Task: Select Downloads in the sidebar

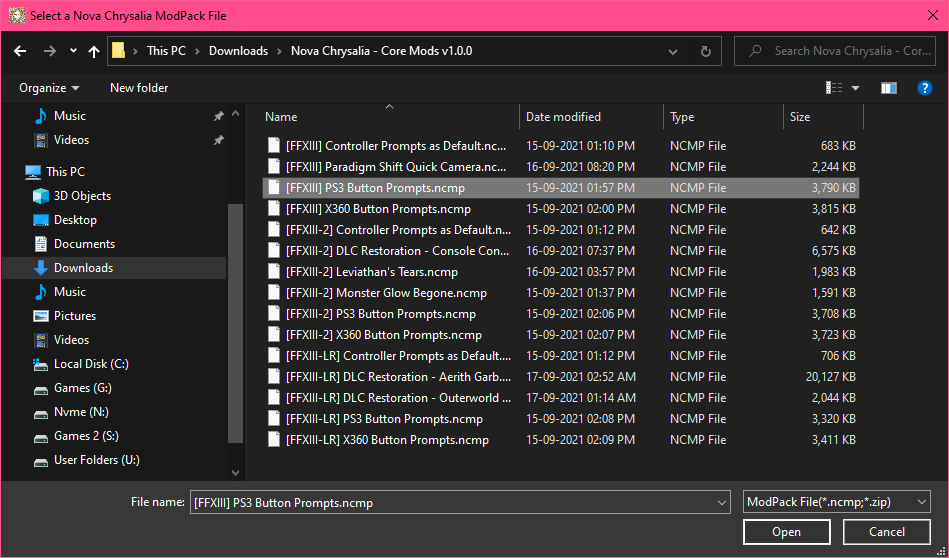Action: pos(83,268)
